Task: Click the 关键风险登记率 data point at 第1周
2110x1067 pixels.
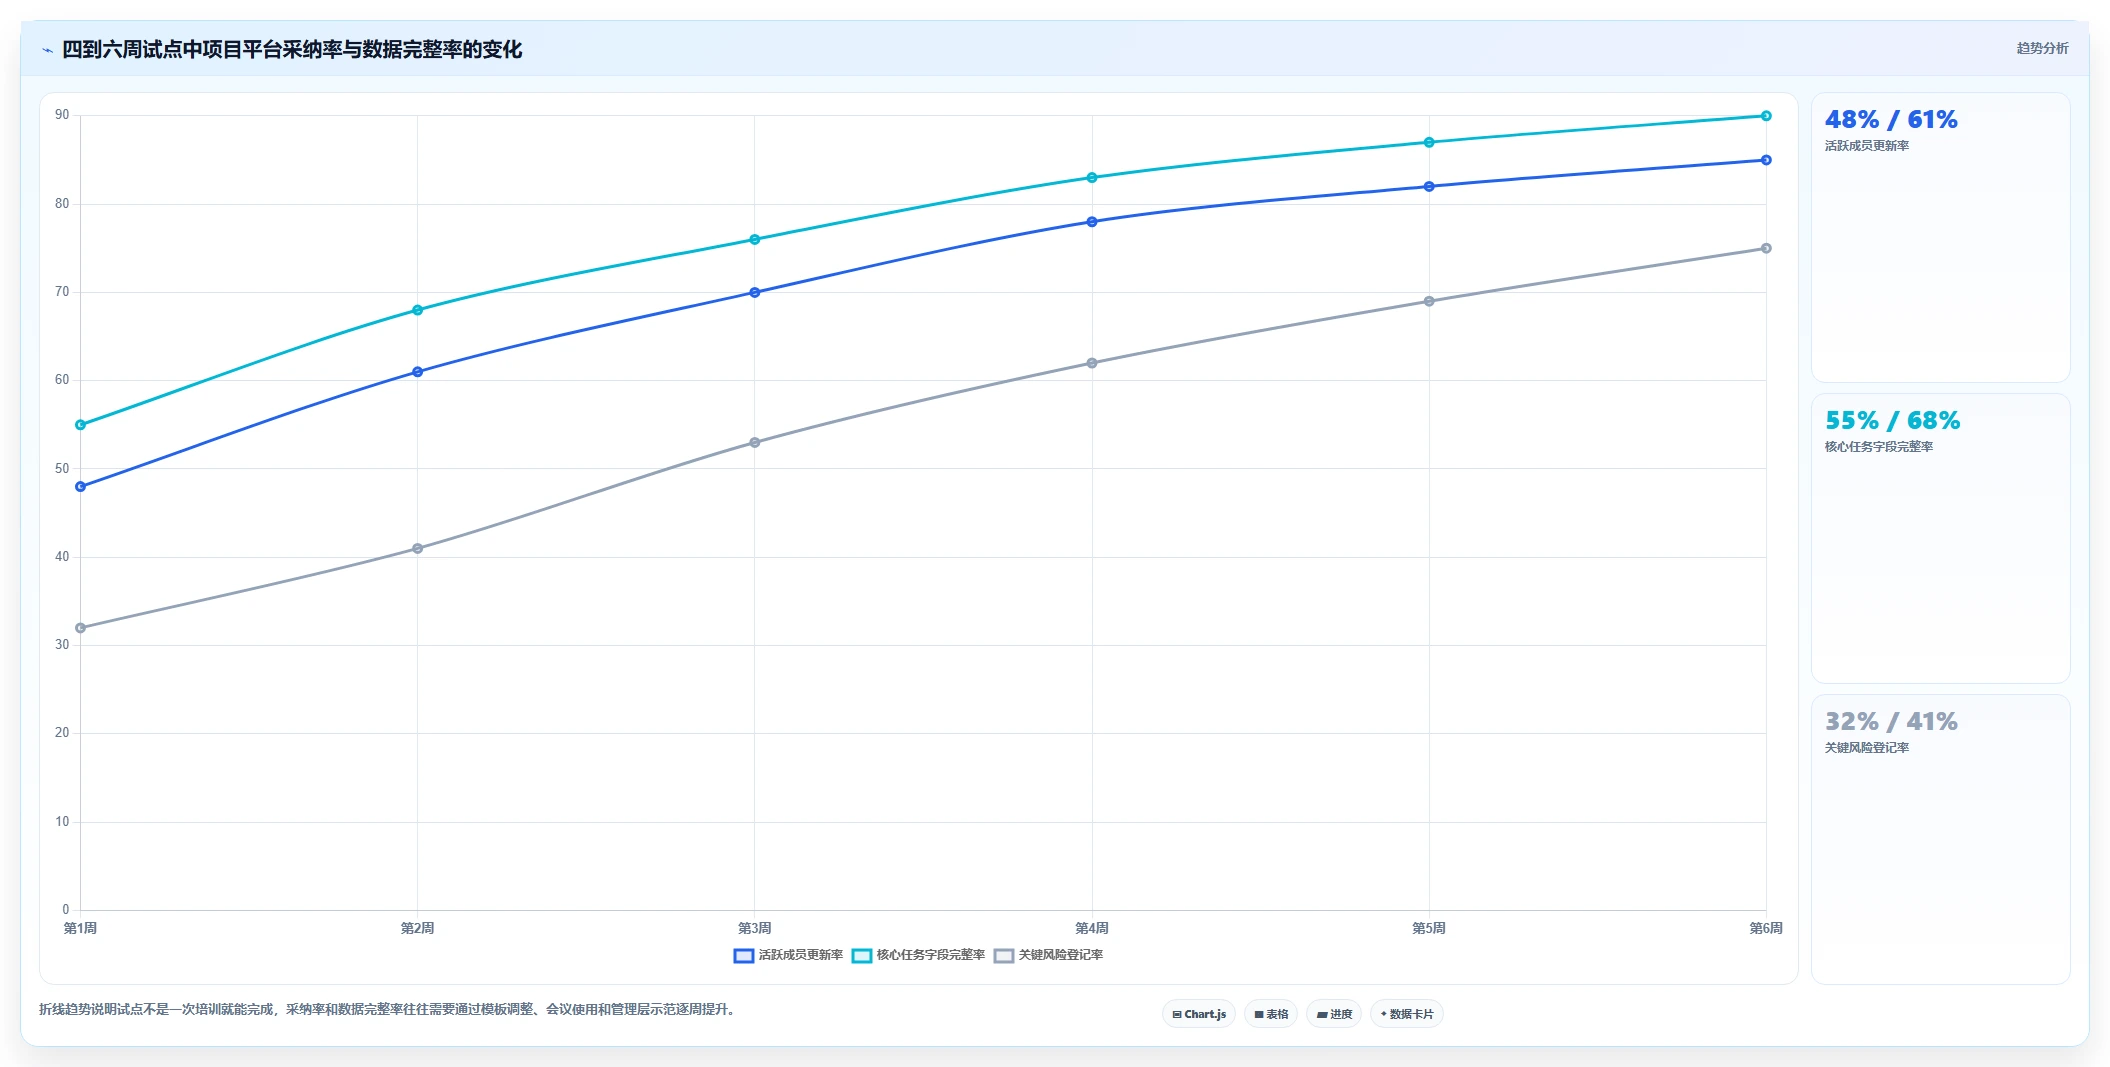Action: point(81,628)
